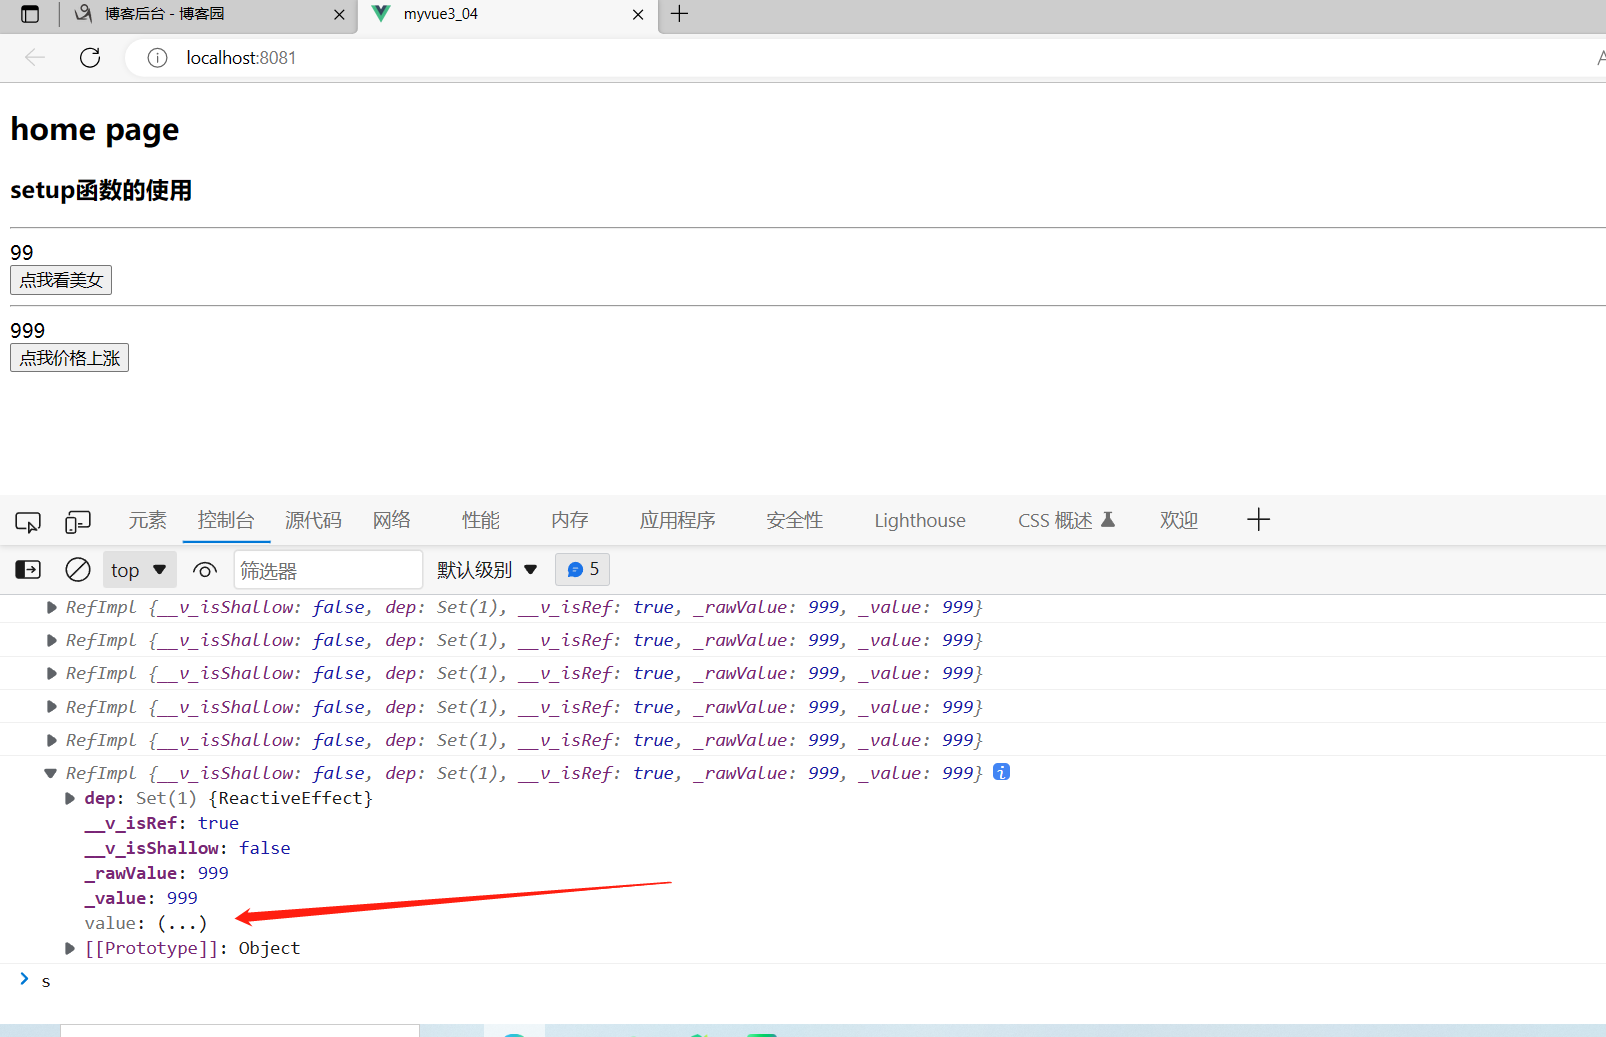Open the 控制台 DevTools tab

pyautogui.click(x=226, y=520)
